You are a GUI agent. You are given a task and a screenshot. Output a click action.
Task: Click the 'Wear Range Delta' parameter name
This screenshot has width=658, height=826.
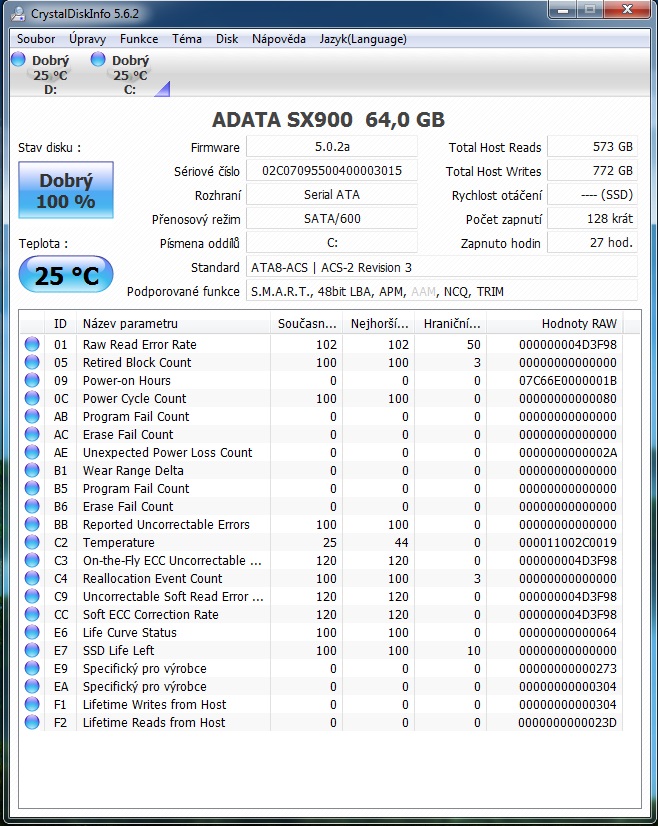tap(133, 470)
